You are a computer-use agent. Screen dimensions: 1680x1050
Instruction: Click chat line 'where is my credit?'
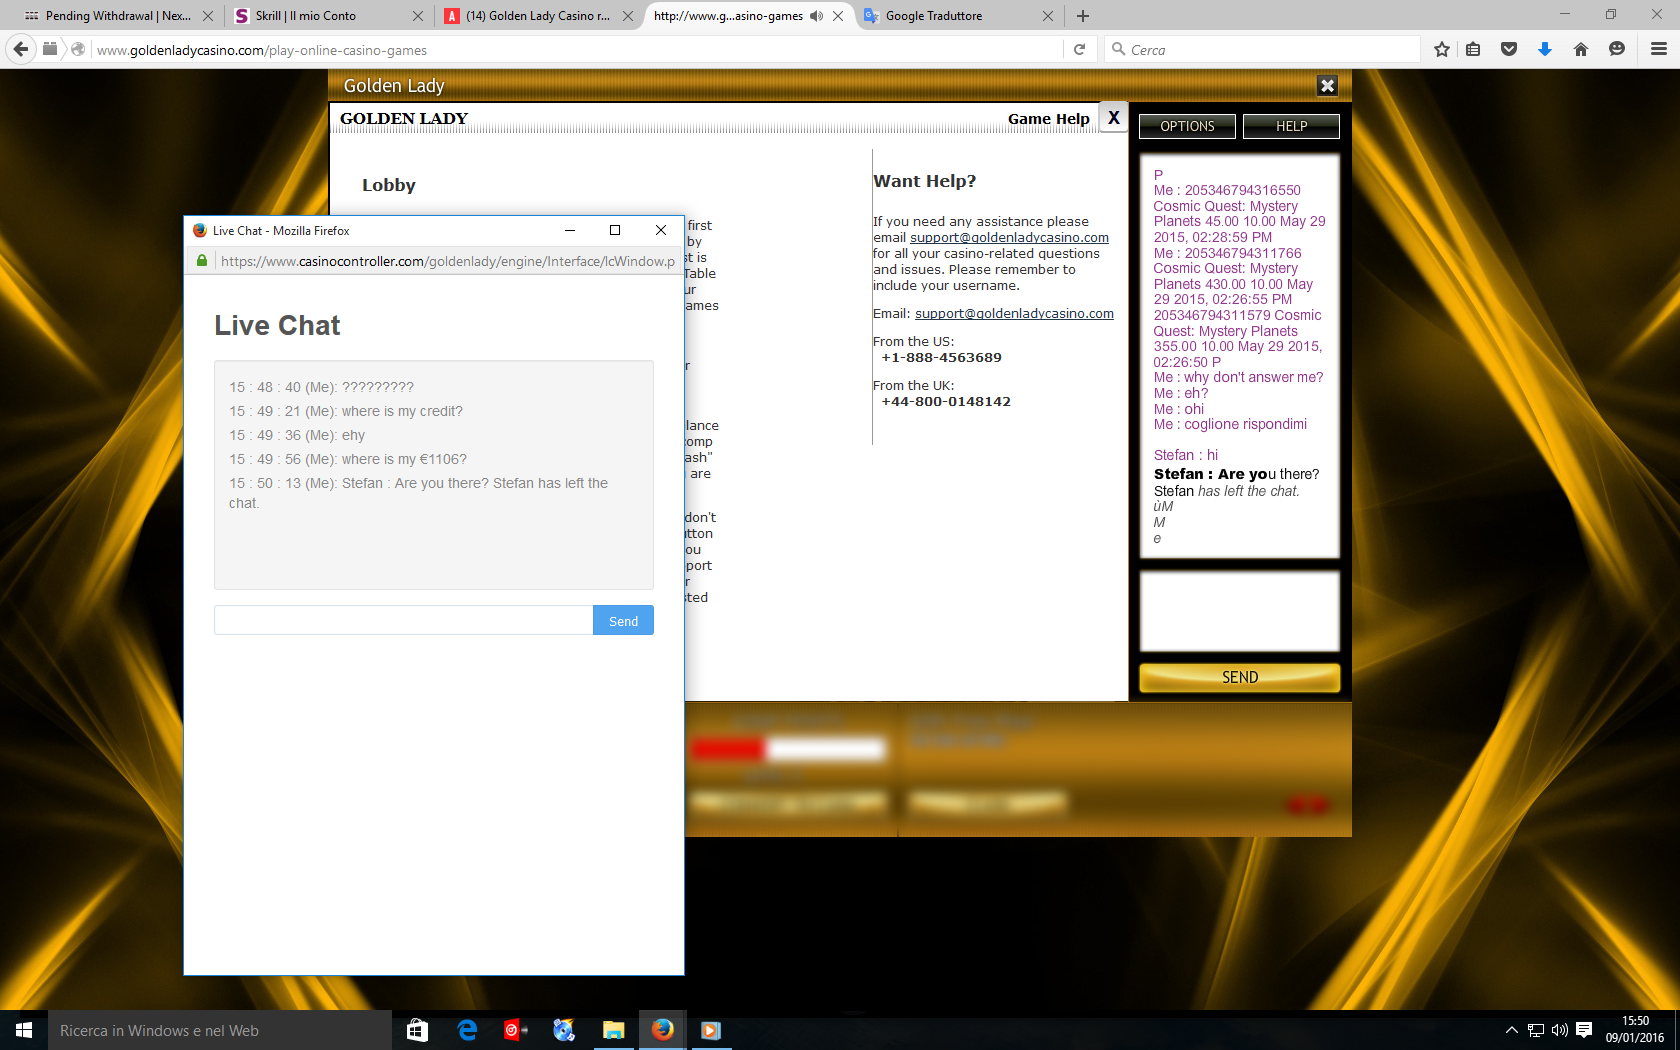(346, 411)
